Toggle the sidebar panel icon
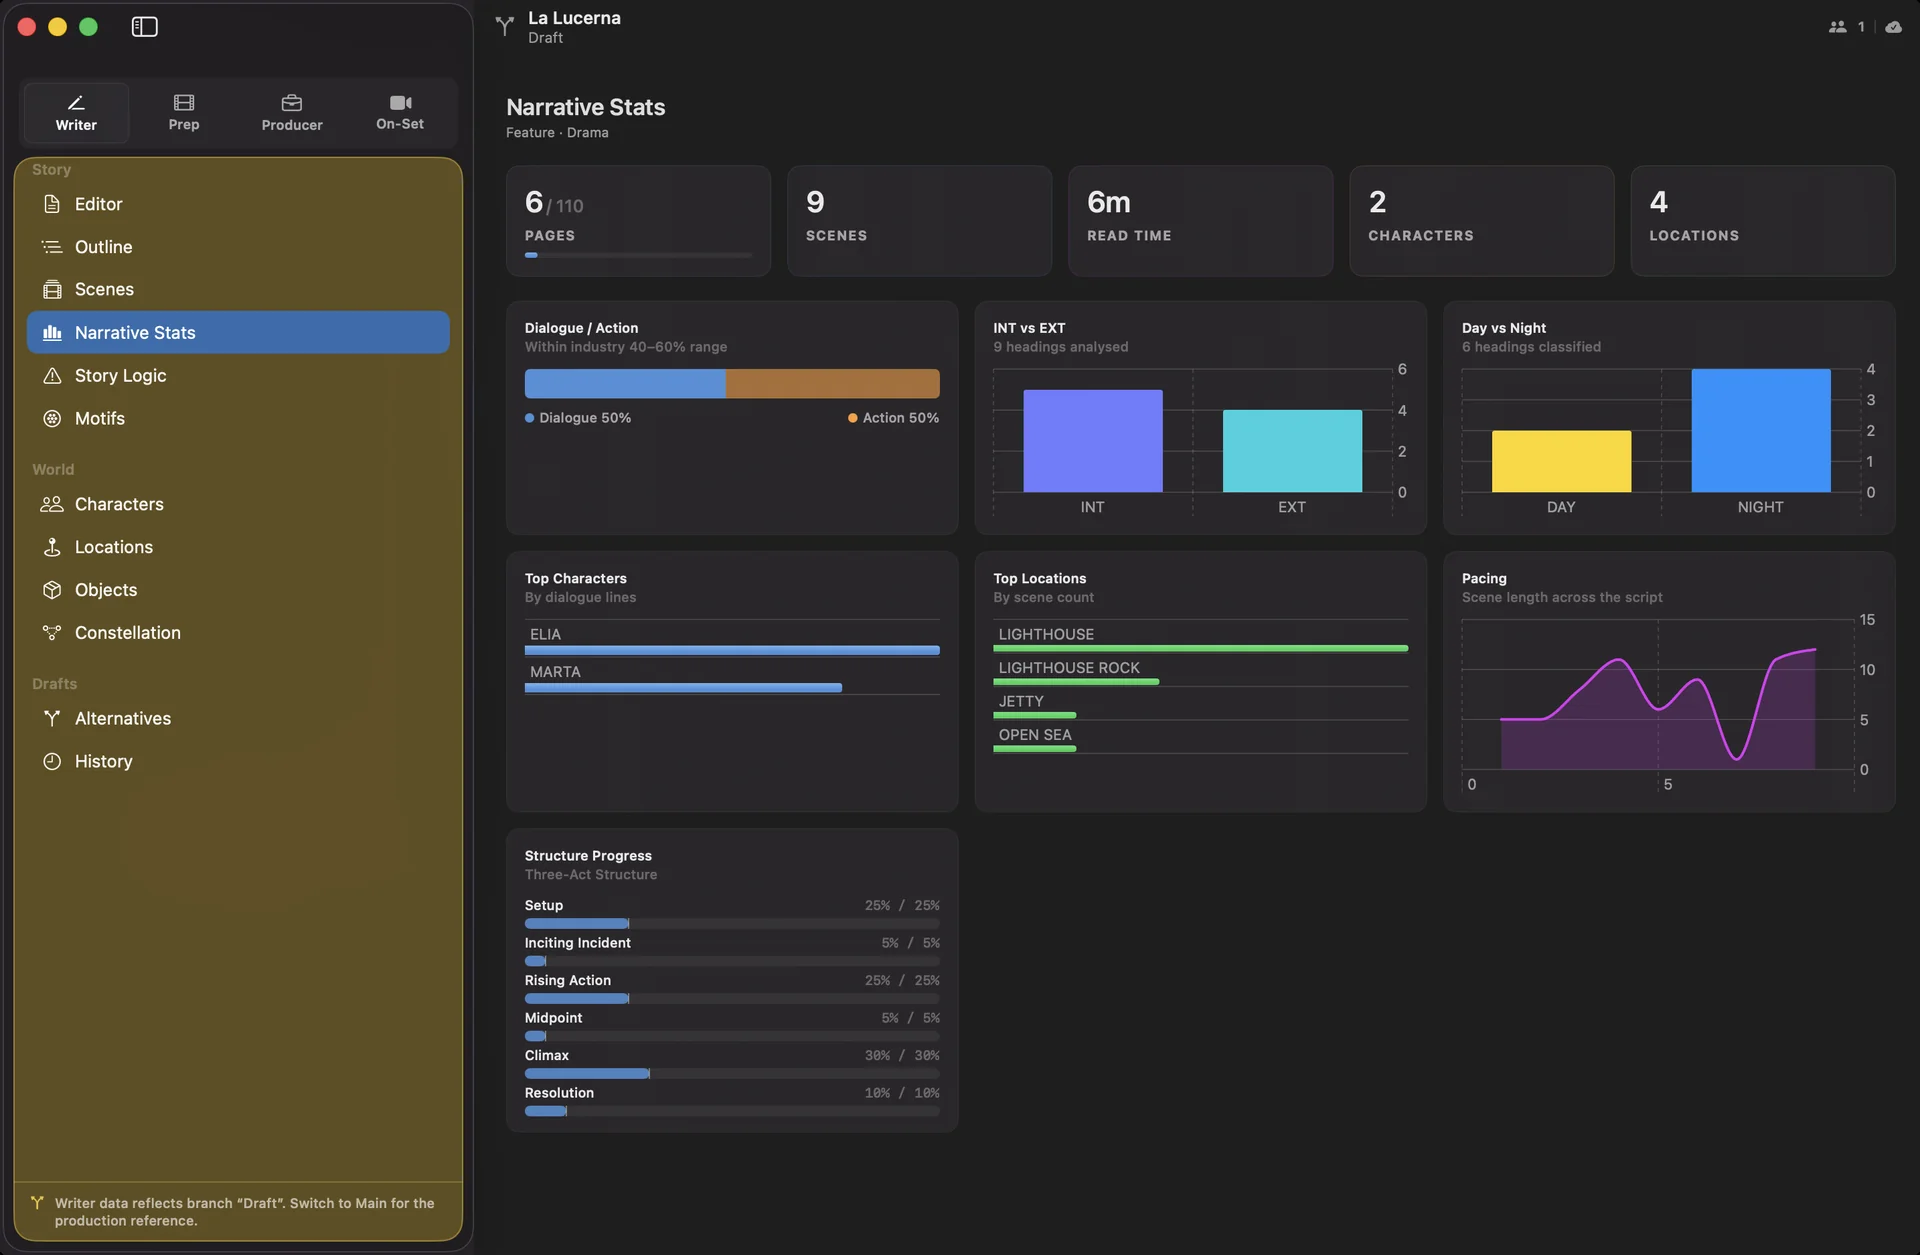1920x1255 pixels. tap(144, 27)
